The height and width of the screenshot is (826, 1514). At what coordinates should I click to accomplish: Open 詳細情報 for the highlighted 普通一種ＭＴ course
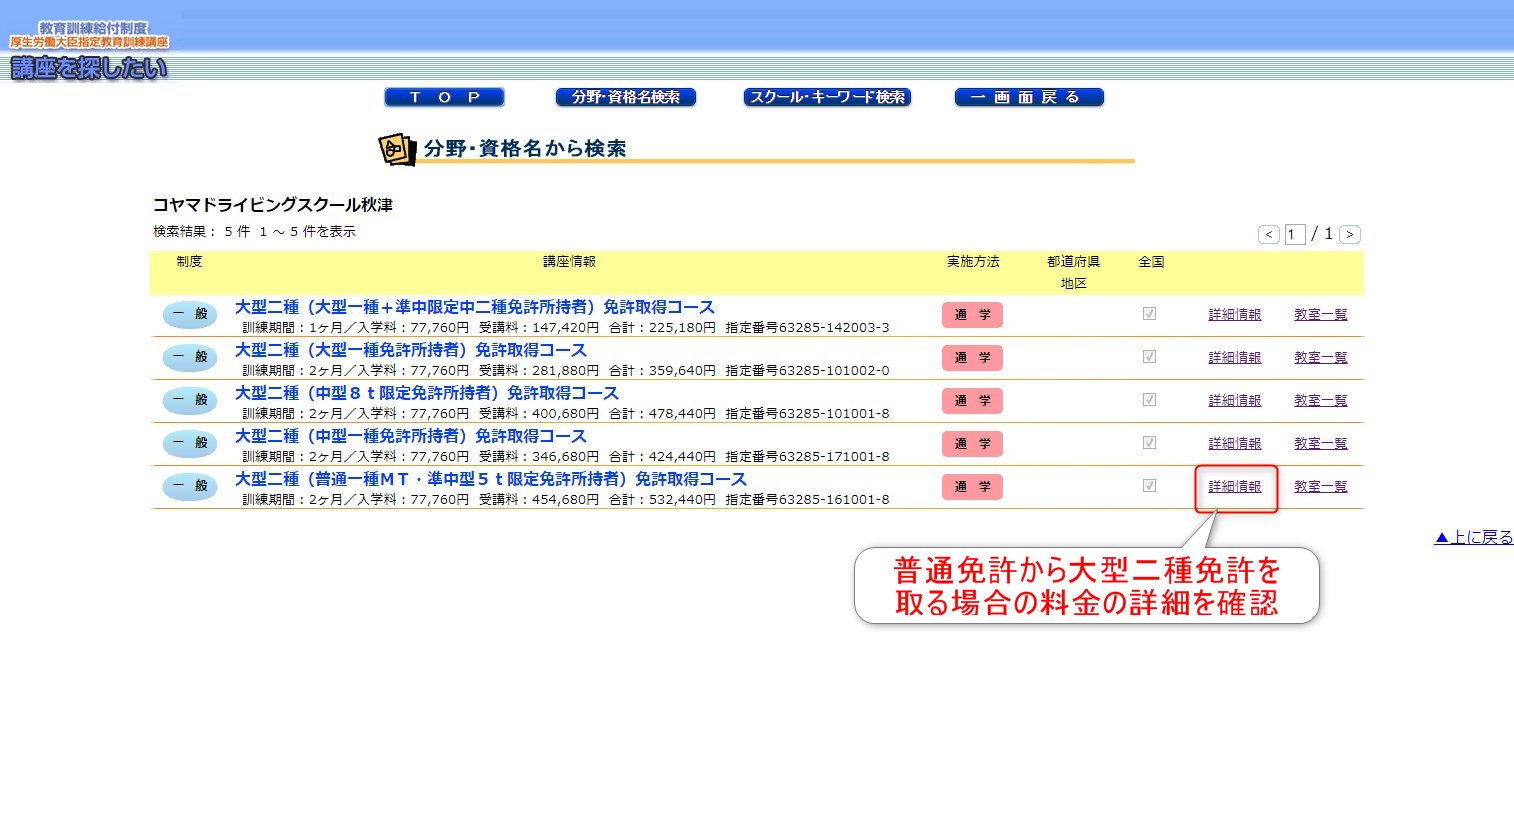[1235, 488]
